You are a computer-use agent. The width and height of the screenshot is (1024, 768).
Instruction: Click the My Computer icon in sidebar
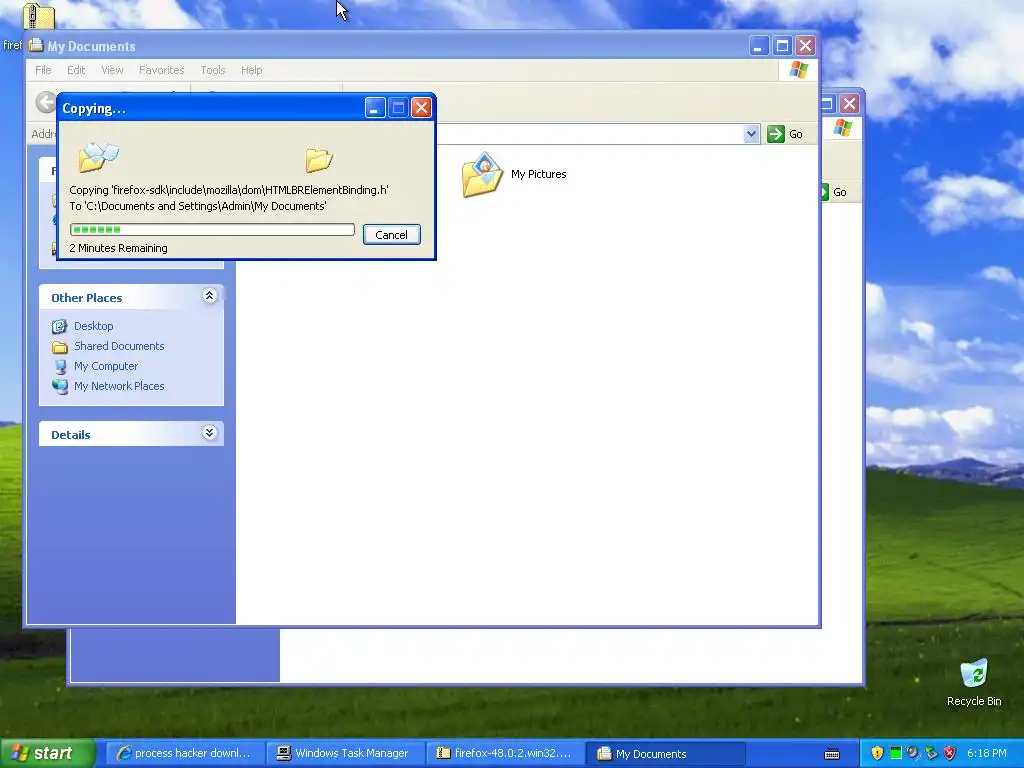pyautogui.click(x=59, y=366)
